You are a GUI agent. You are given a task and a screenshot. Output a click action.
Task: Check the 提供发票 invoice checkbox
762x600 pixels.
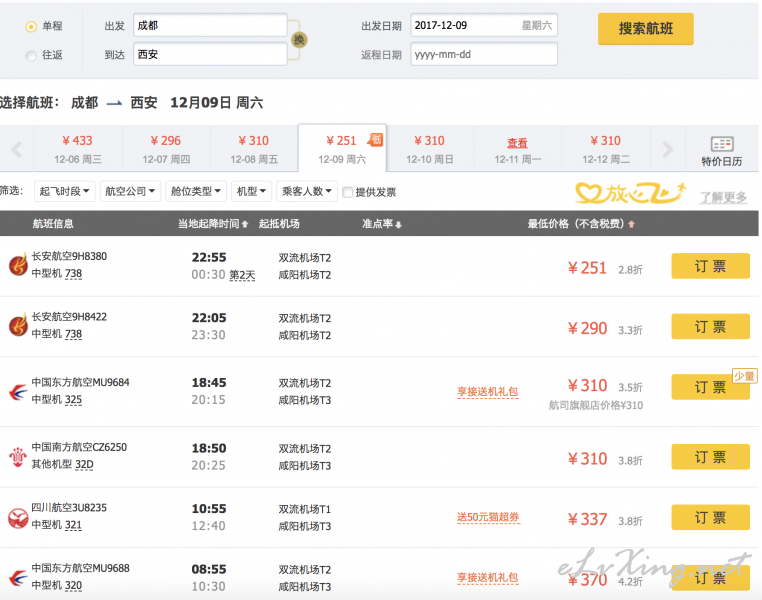click(x=347, y=192)
